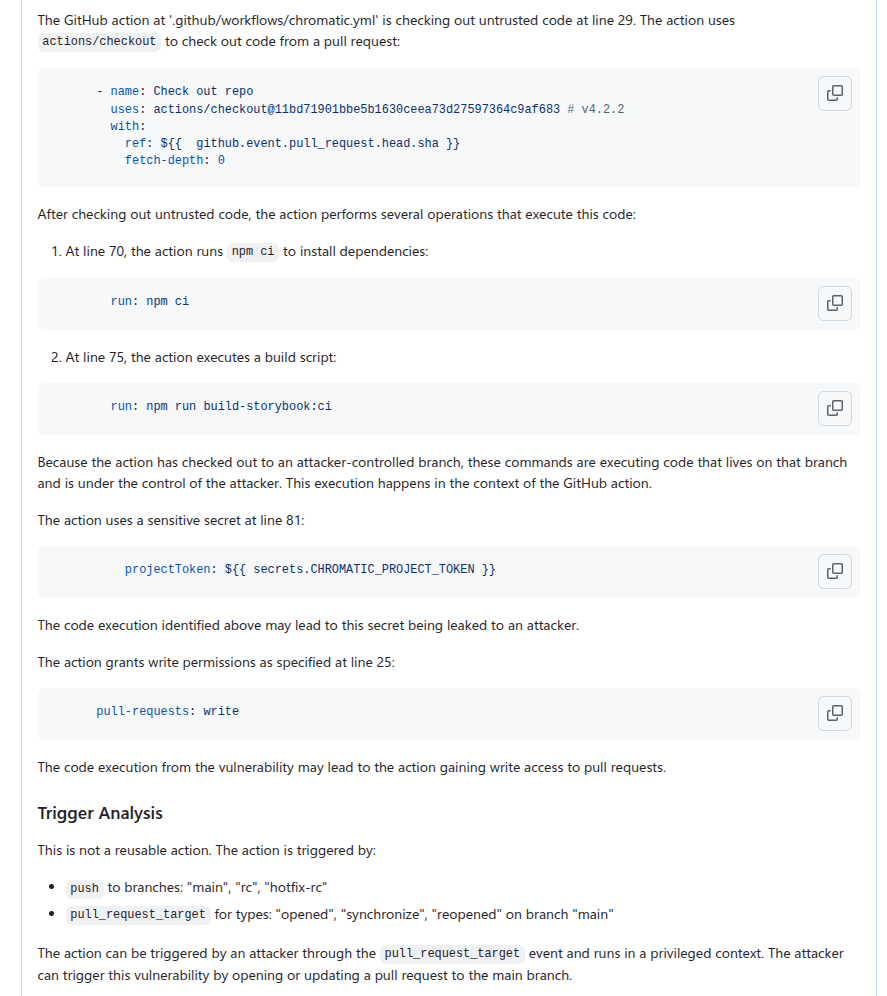This screenshot has height=996, width=887.
Task: Copy the projectToken secret code snippet
Action: coord(834,570)
